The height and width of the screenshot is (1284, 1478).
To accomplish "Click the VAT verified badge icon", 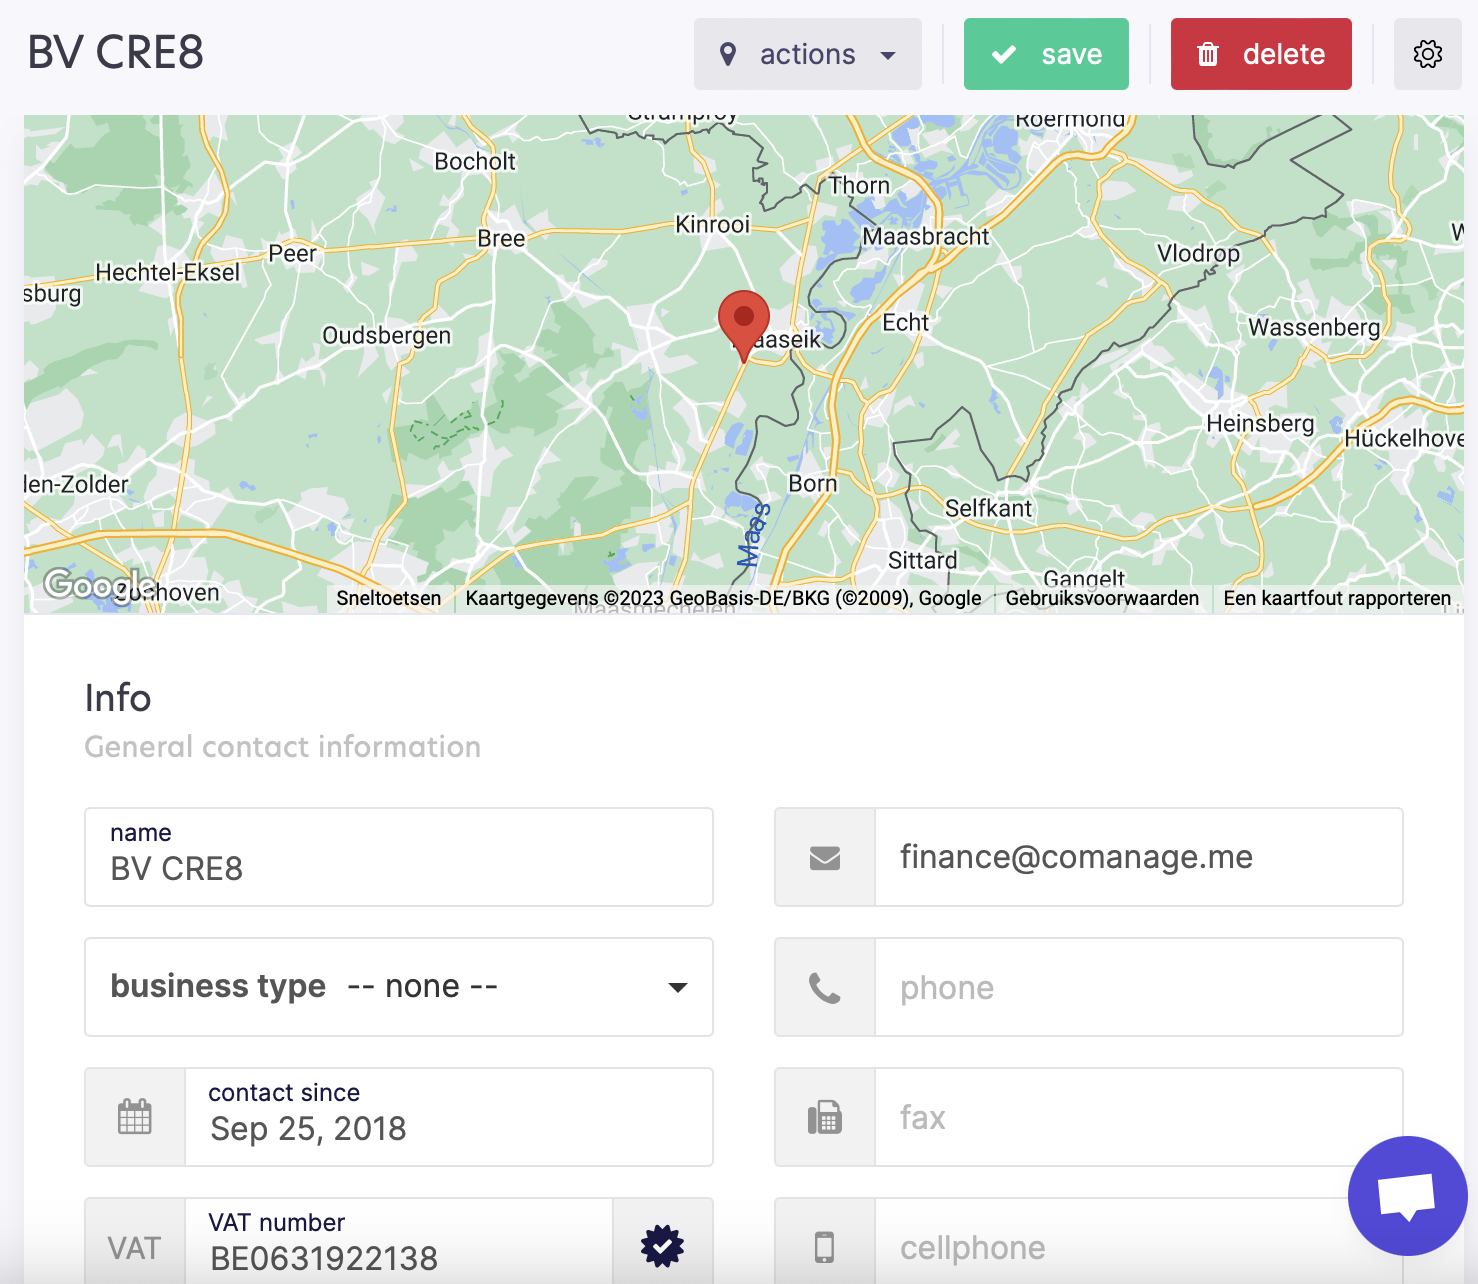I will tap(662, 1246).
